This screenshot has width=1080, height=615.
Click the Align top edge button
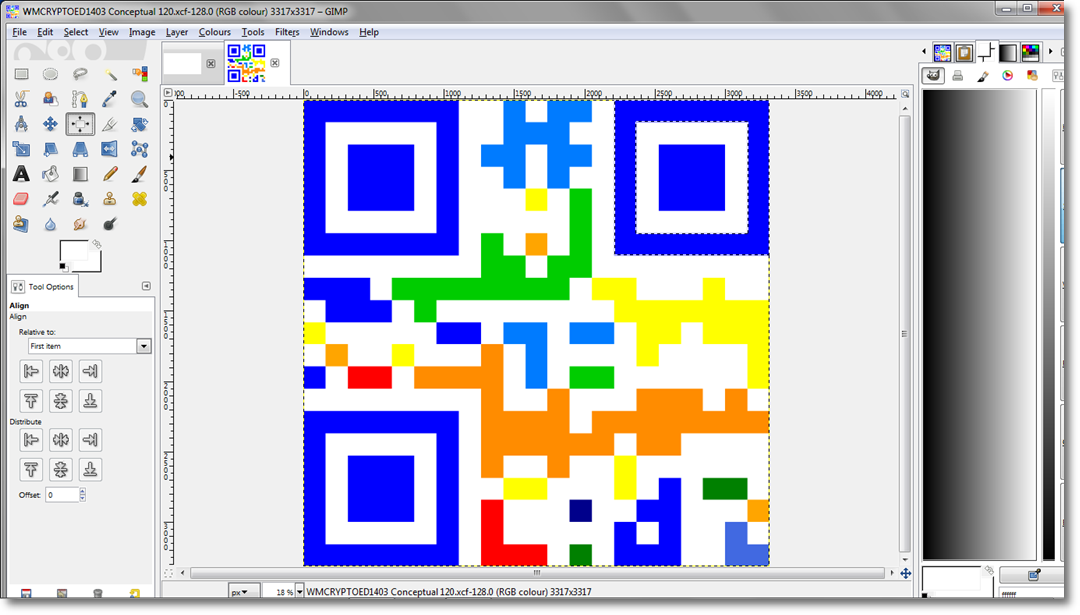coord(31,401)
